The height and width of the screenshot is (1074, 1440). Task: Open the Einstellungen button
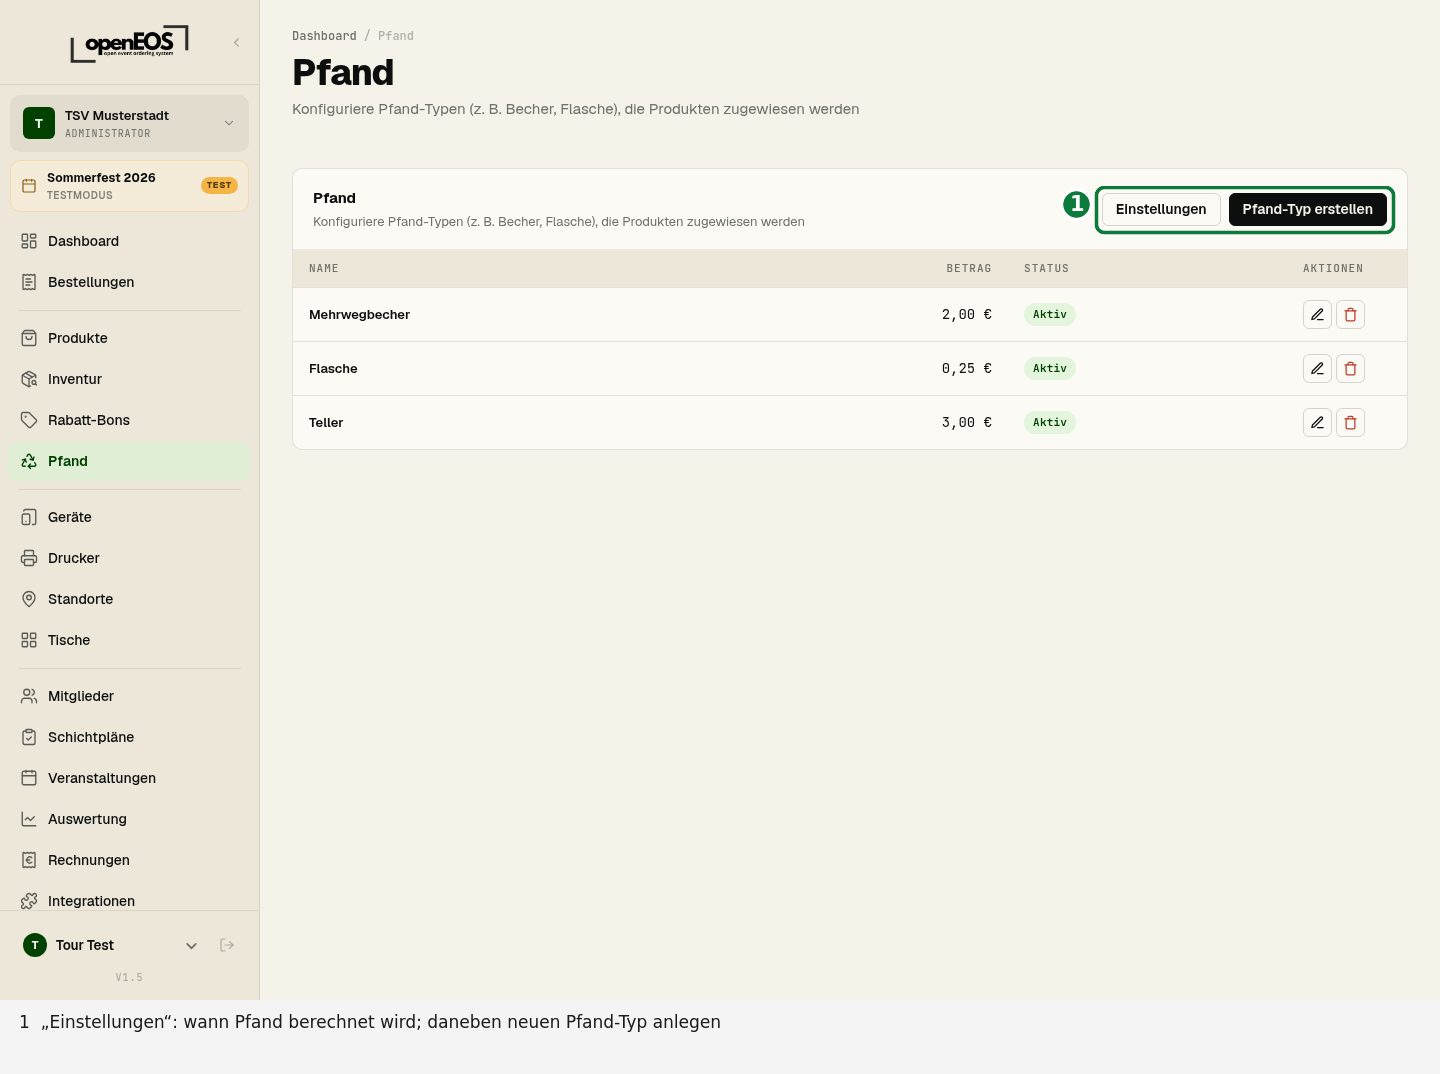click(1161, 209)
